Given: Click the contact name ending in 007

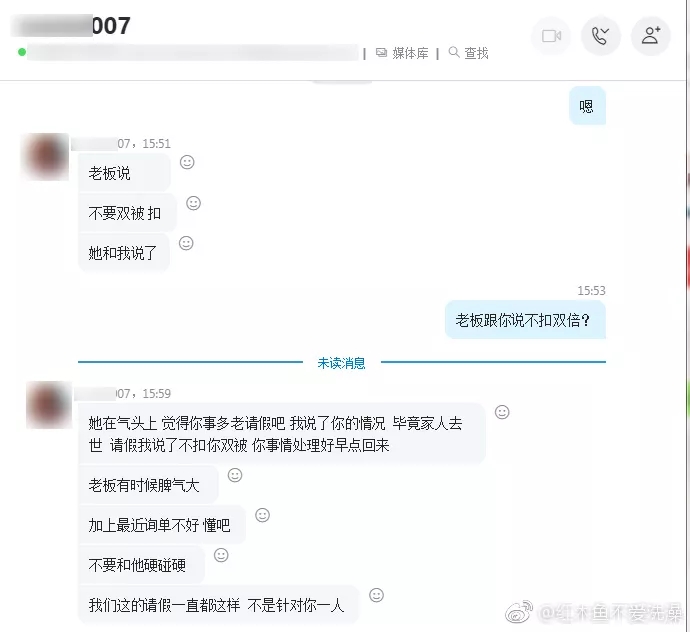Looking at the screenshot, I should (x=70, y=26).
